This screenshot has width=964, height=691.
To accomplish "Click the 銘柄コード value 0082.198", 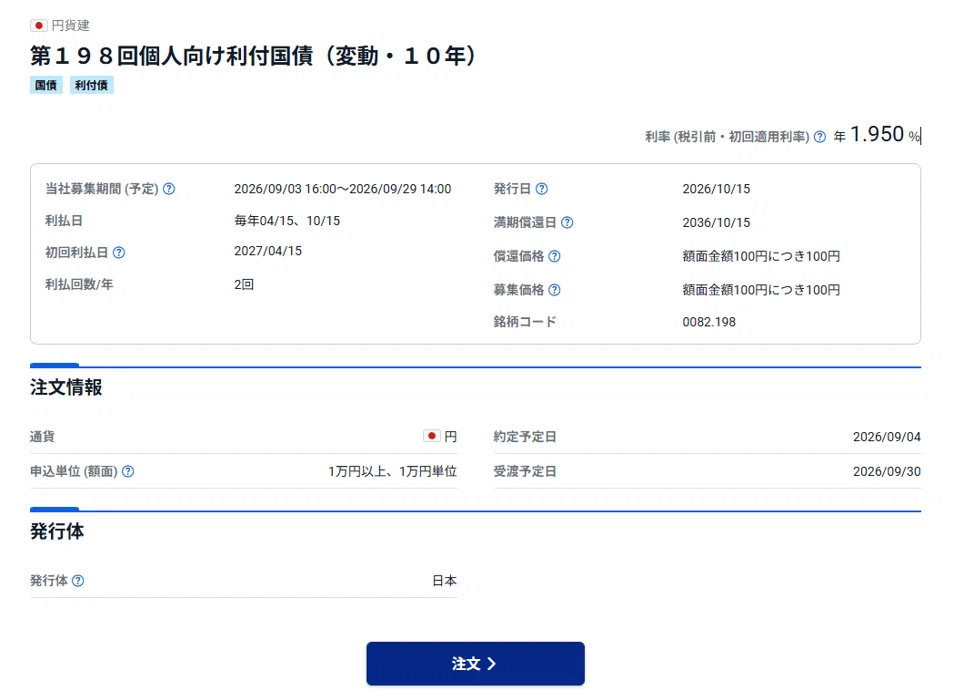I will tap(709, 322).
